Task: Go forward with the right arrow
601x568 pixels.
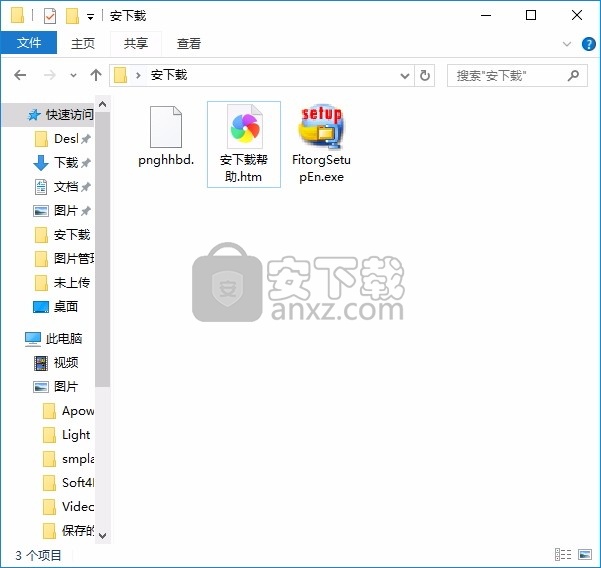Action: [x=50, y=75]
